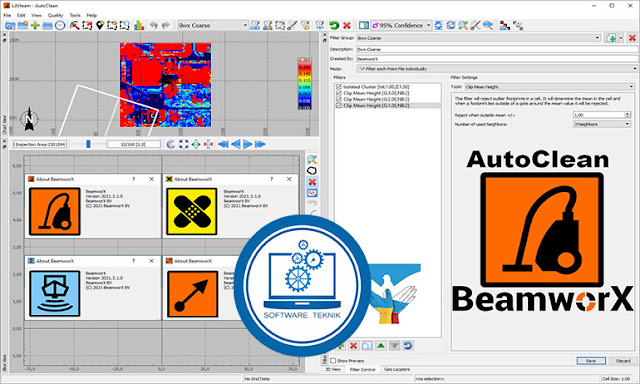This screenshot has width=640, height=384.
Task: Open the Edit menu
Action: click(21, 15)
